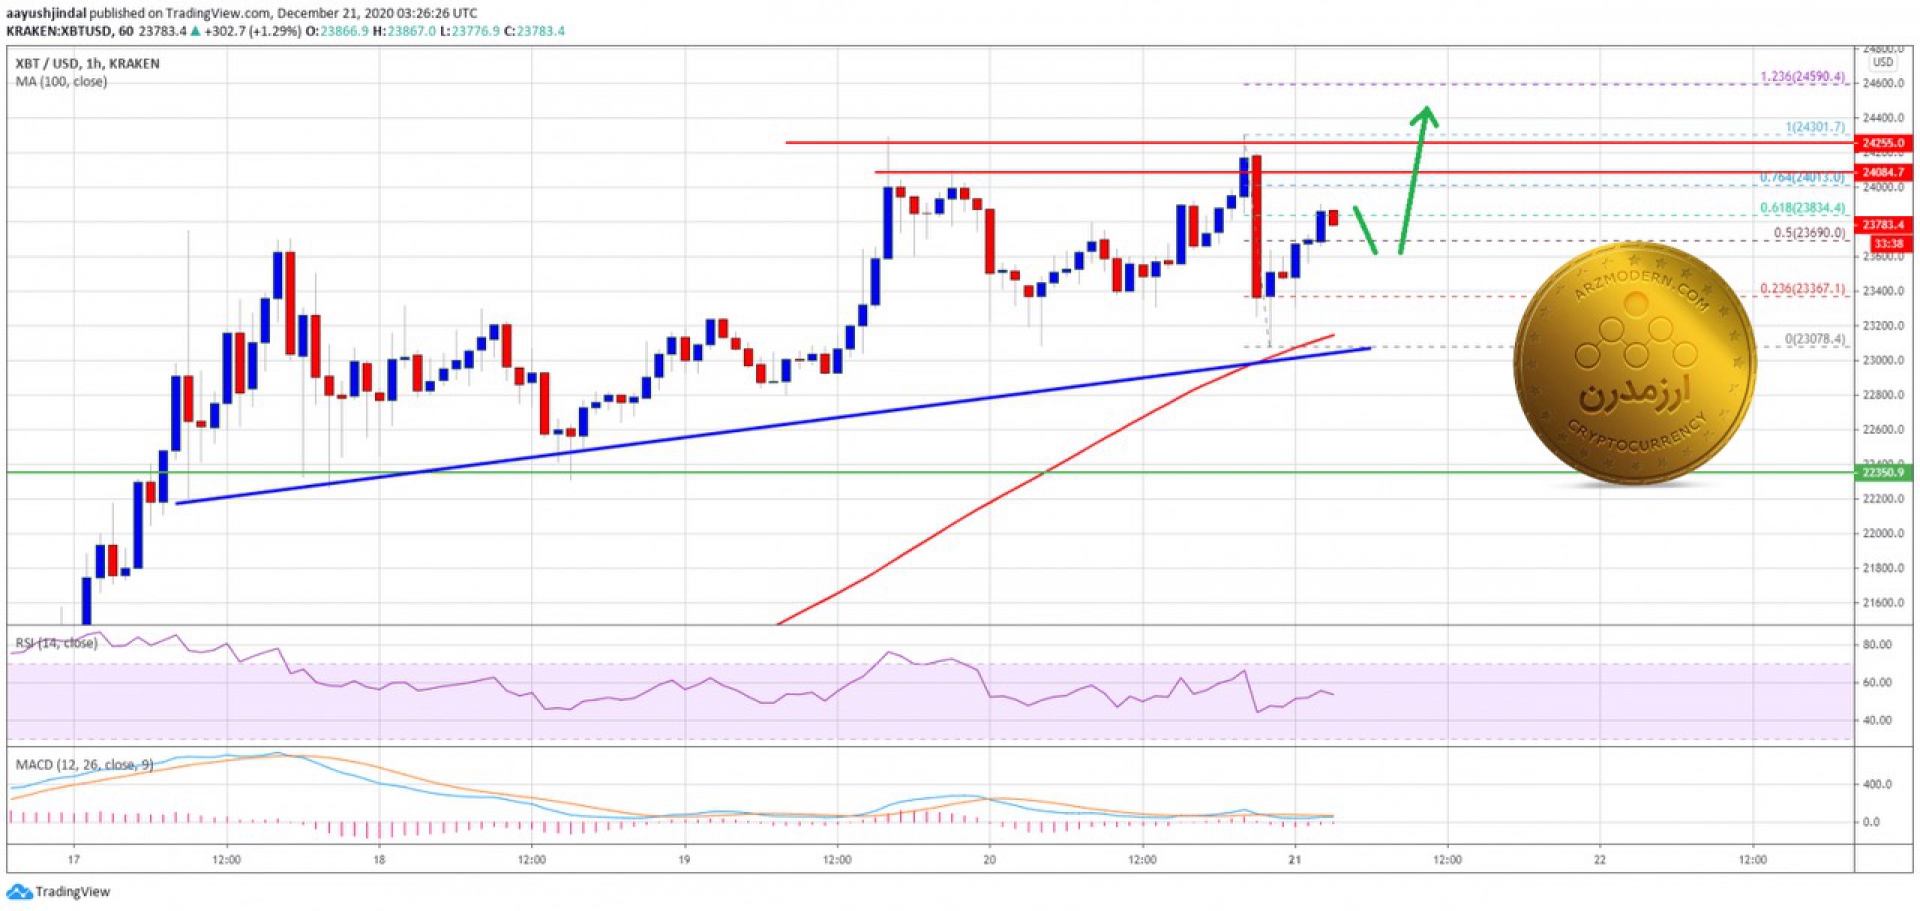Open the USD currency label on price axis
This screenshot has width=1920, height=911.
[x=1883, y=62]
